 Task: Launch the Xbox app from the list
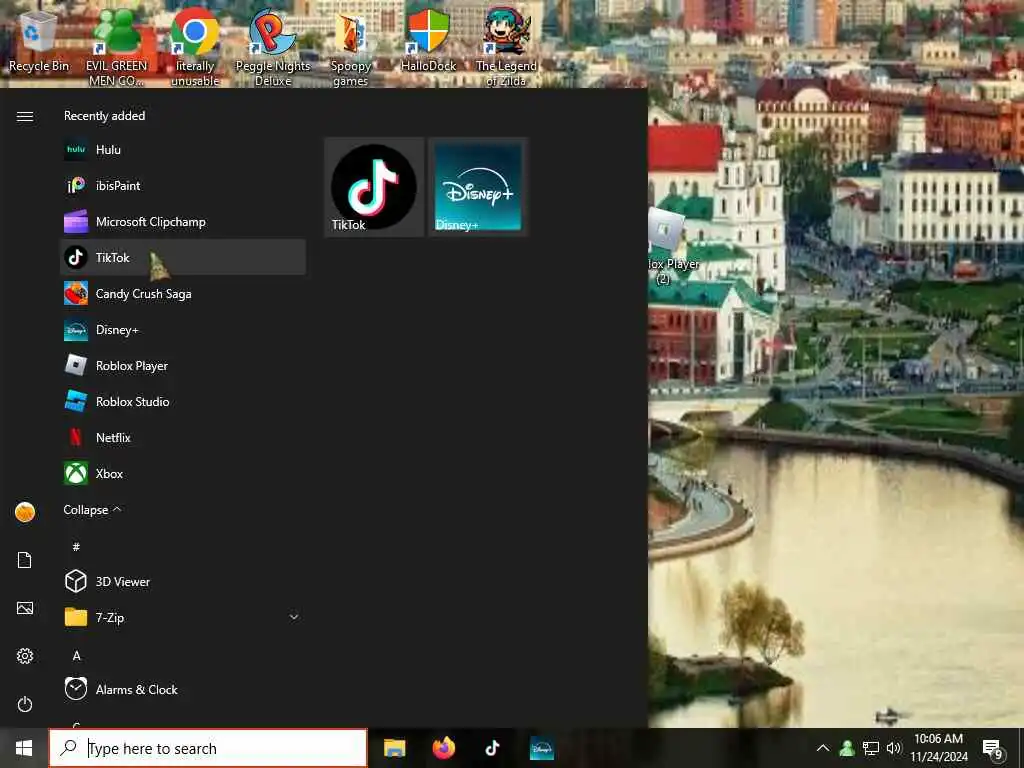(x=182, y=473)
